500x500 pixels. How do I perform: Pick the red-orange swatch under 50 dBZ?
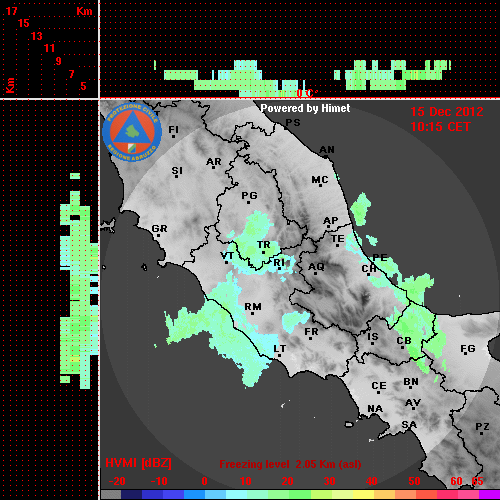pyautogui.click(x=426, y=495)
